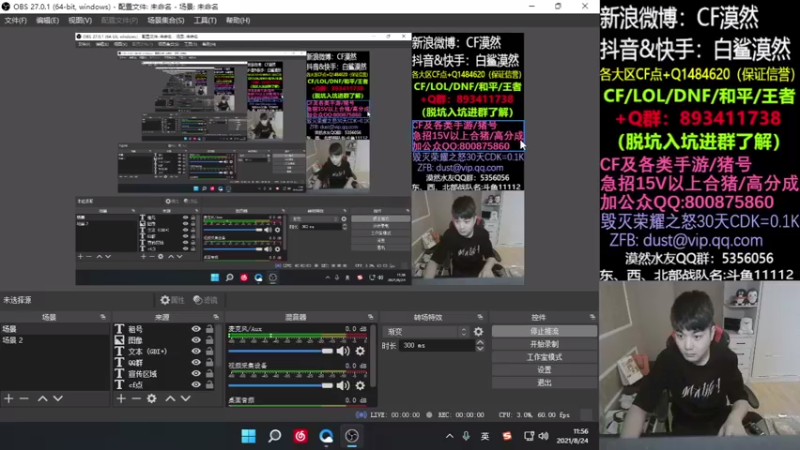This screenshot has width=800, height=450.
Task: Toggle lock on 宣传区域 source
Action: coord(210,373)
